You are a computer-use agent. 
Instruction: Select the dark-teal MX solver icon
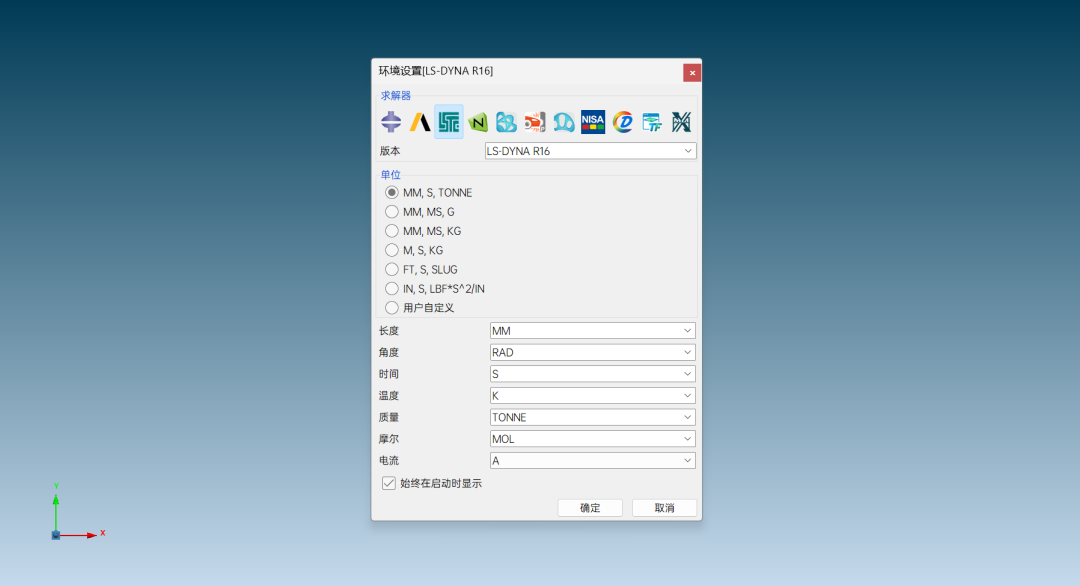[x=681, y=122]
